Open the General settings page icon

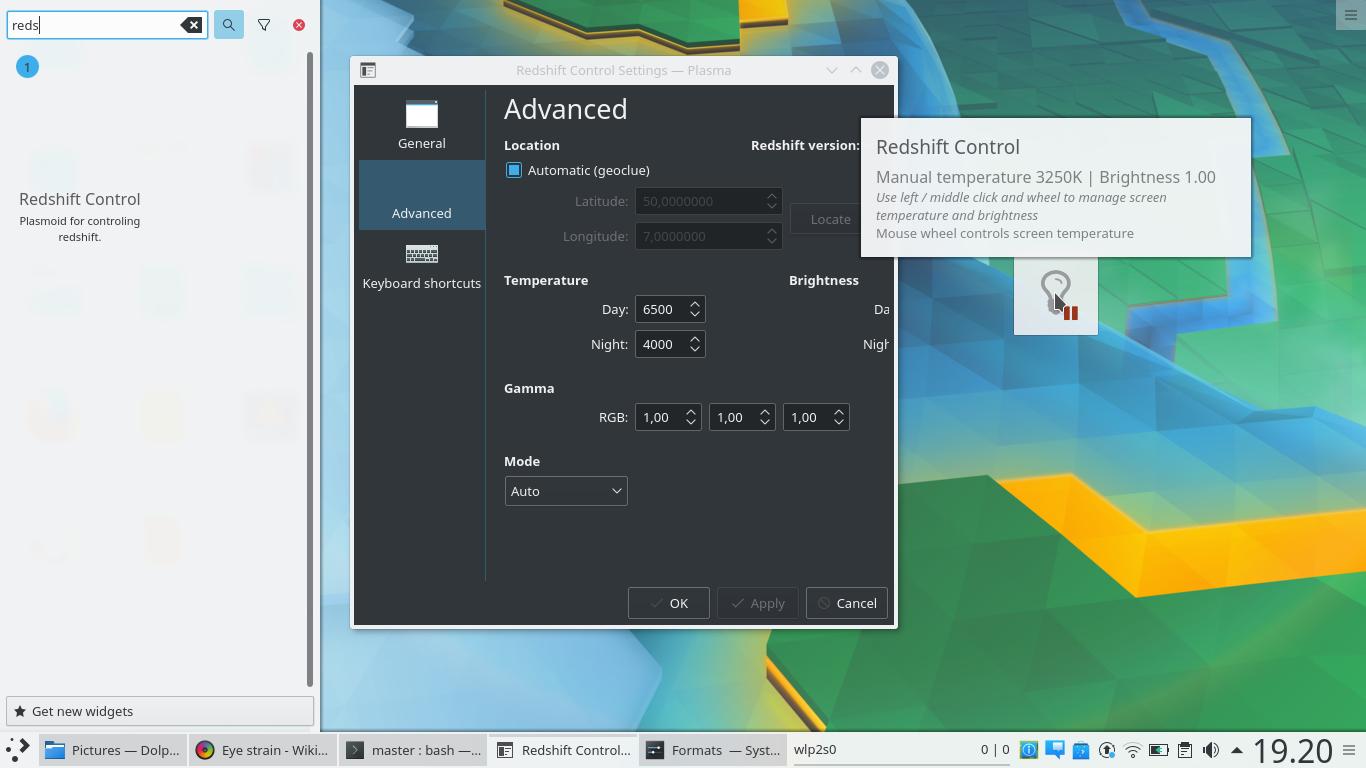tap(421, 114)
